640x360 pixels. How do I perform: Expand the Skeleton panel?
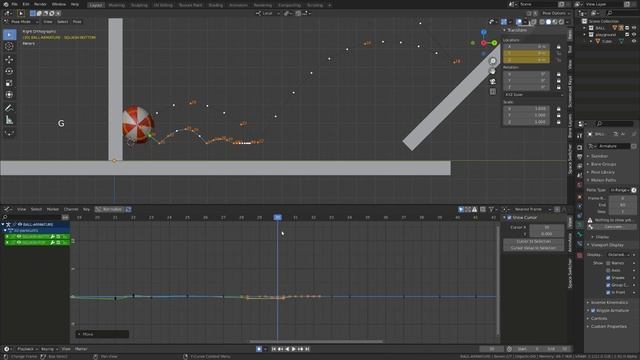[599, 156]
